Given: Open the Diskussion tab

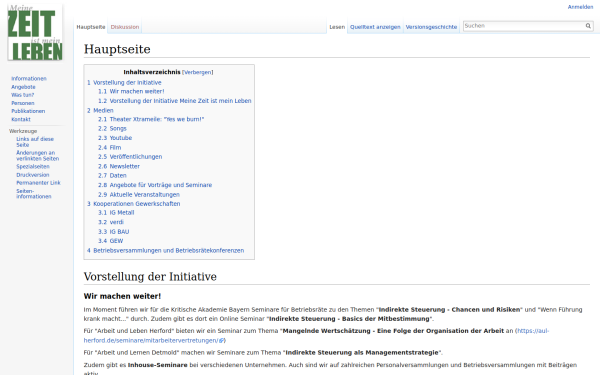Looking at the screenshot, I should 125,27.
